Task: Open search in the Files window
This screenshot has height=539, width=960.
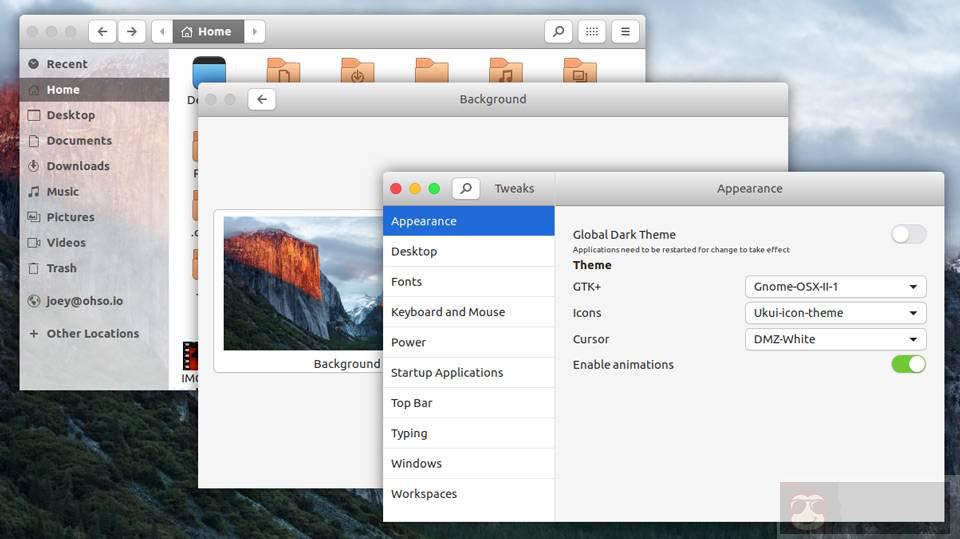Action: pyautogui.click(x=558, y=31)
